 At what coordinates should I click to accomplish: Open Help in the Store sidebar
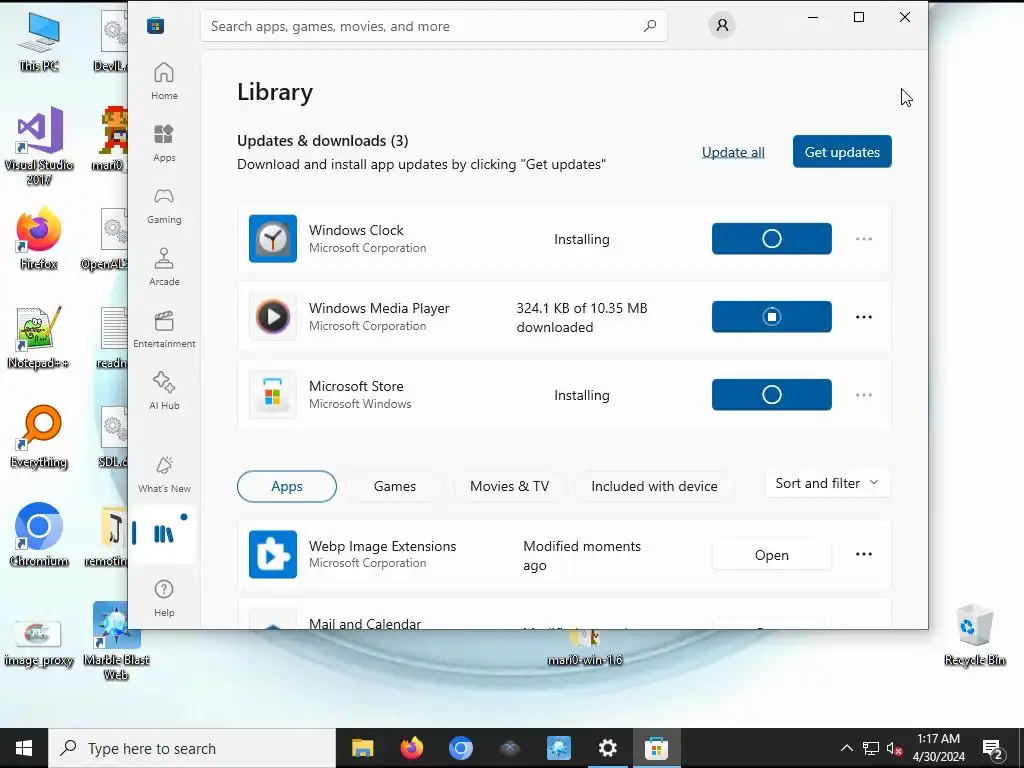(164, 598)
